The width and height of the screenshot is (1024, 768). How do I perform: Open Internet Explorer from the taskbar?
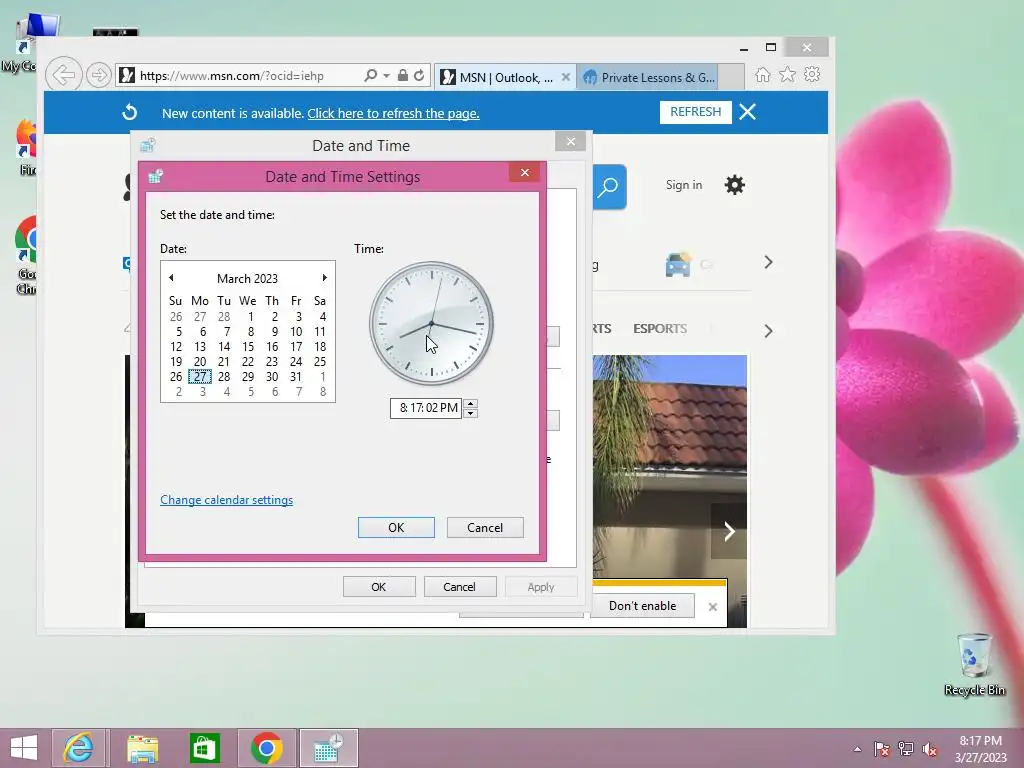click(78, 748)
